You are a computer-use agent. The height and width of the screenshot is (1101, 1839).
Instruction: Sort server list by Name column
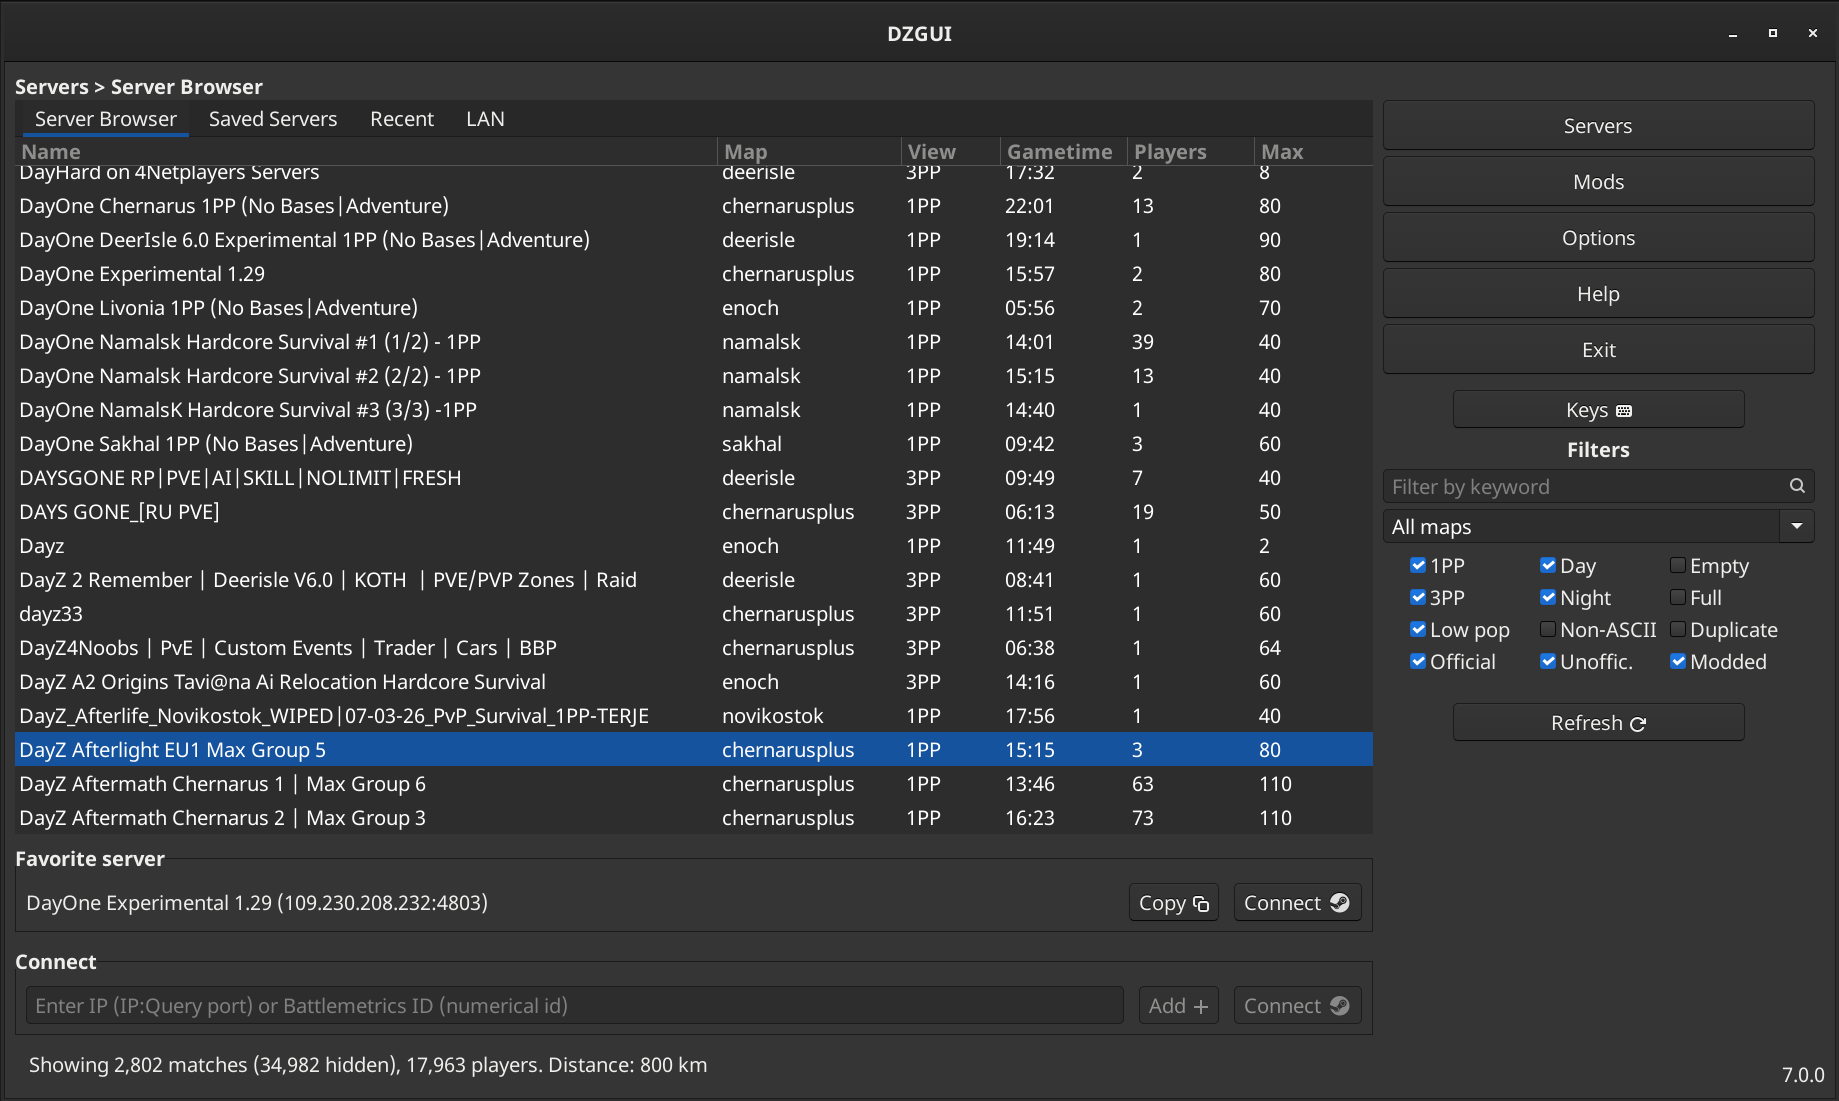pyautogui.click(x=366, y=152)
